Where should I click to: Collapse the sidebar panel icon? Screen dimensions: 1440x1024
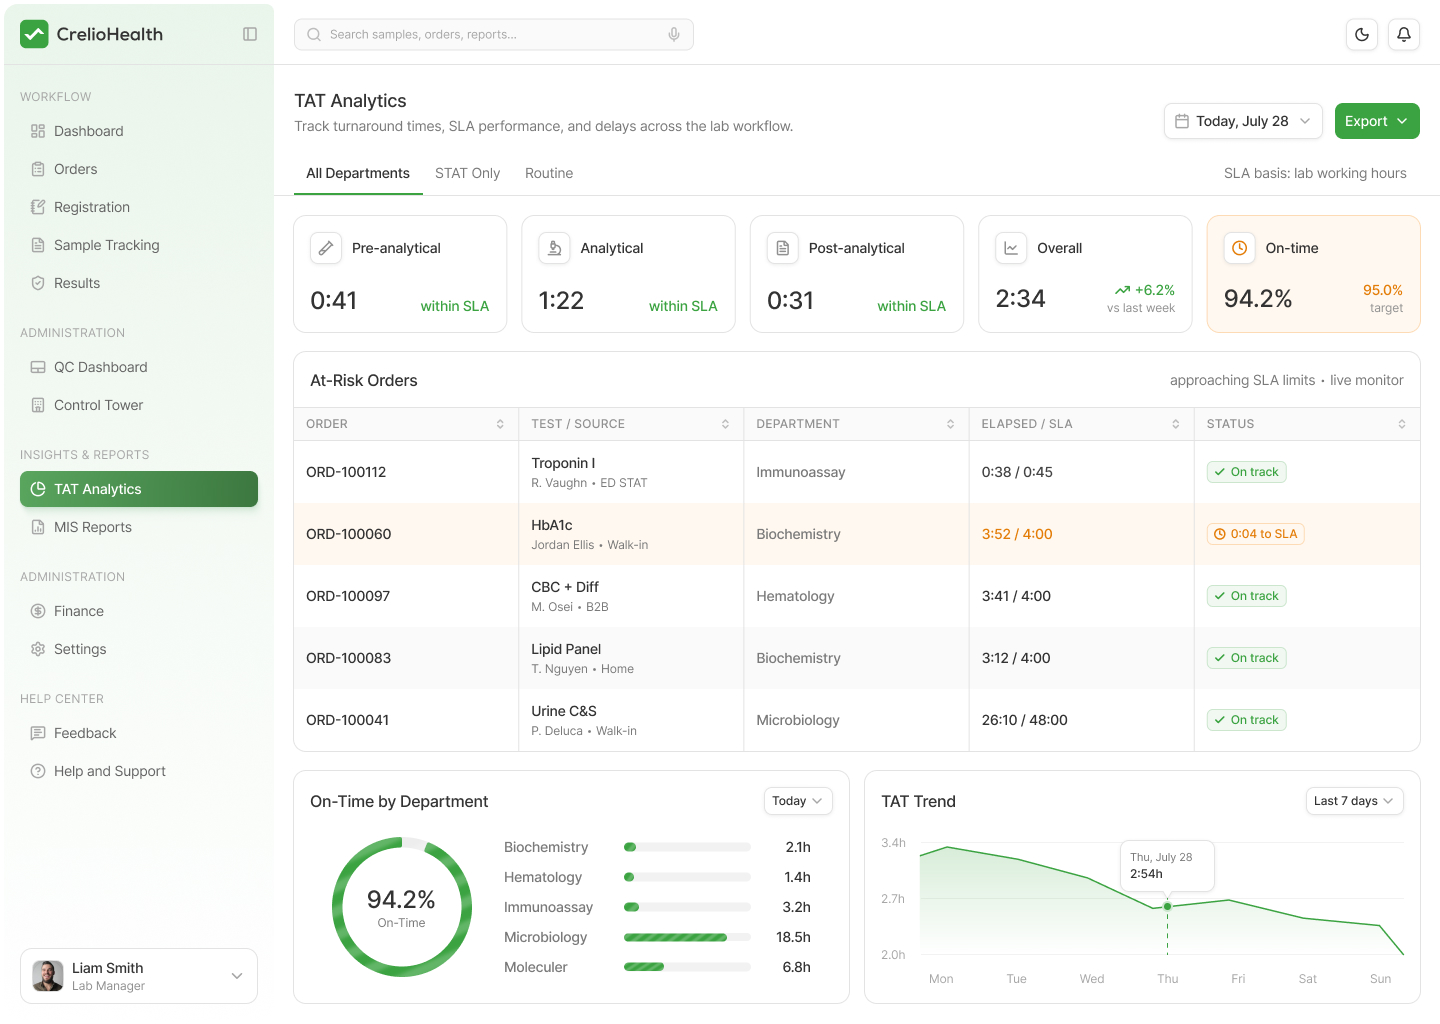[250, 34]
